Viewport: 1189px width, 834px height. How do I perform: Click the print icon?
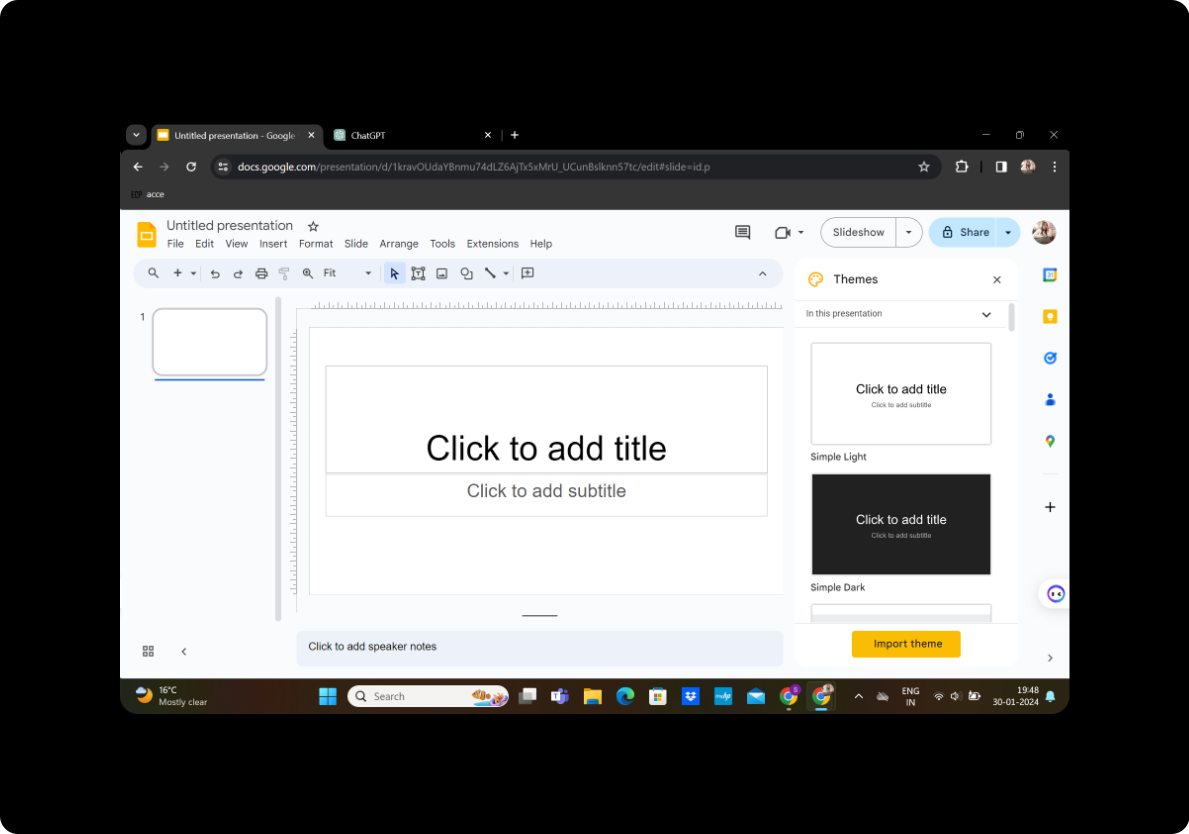pyautogui.click(x=262, y=274)
